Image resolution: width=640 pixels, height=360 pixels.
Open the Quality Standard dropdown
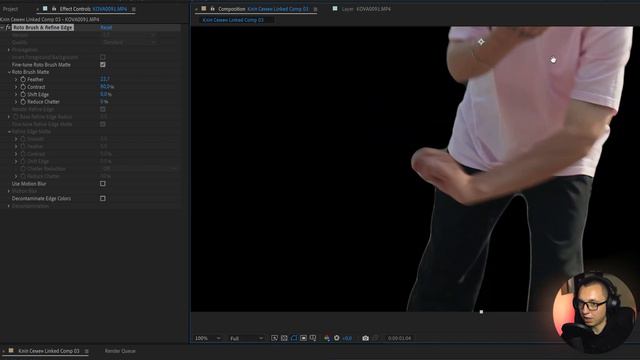pyautogui.click(x=129, y=42)
